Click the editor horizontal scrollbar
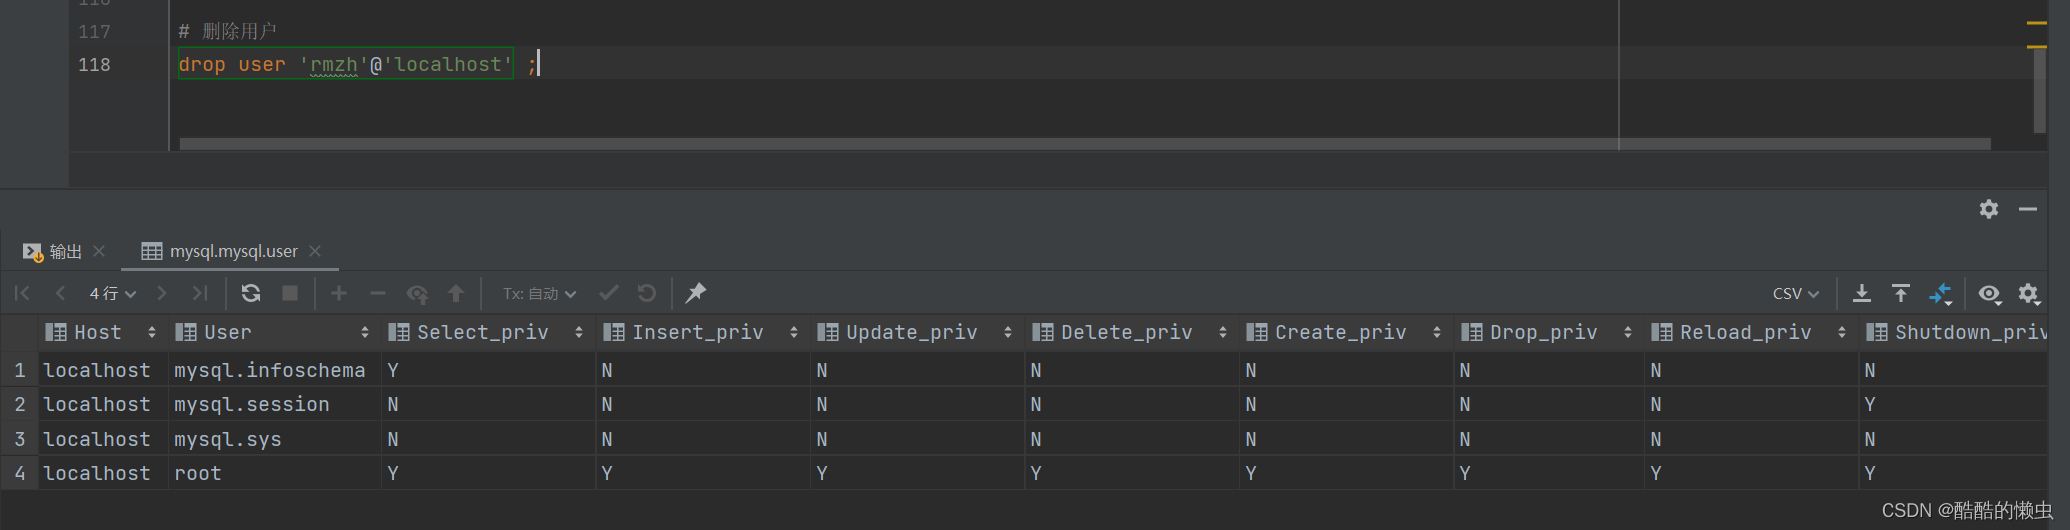This screenshot has width=2070, height=530. click(x=1085, y=144)
